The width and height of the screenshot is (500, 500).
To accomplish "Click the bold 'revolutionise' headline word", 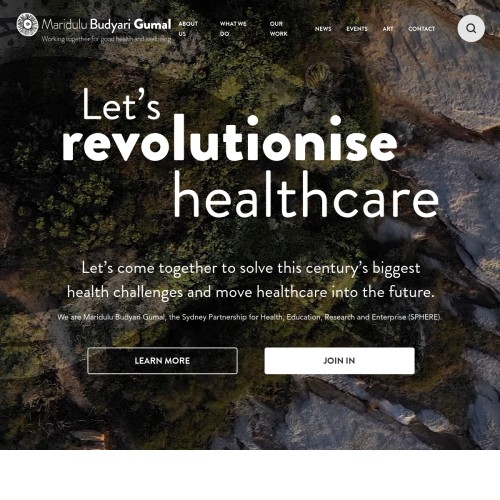I will click(230, 139).
